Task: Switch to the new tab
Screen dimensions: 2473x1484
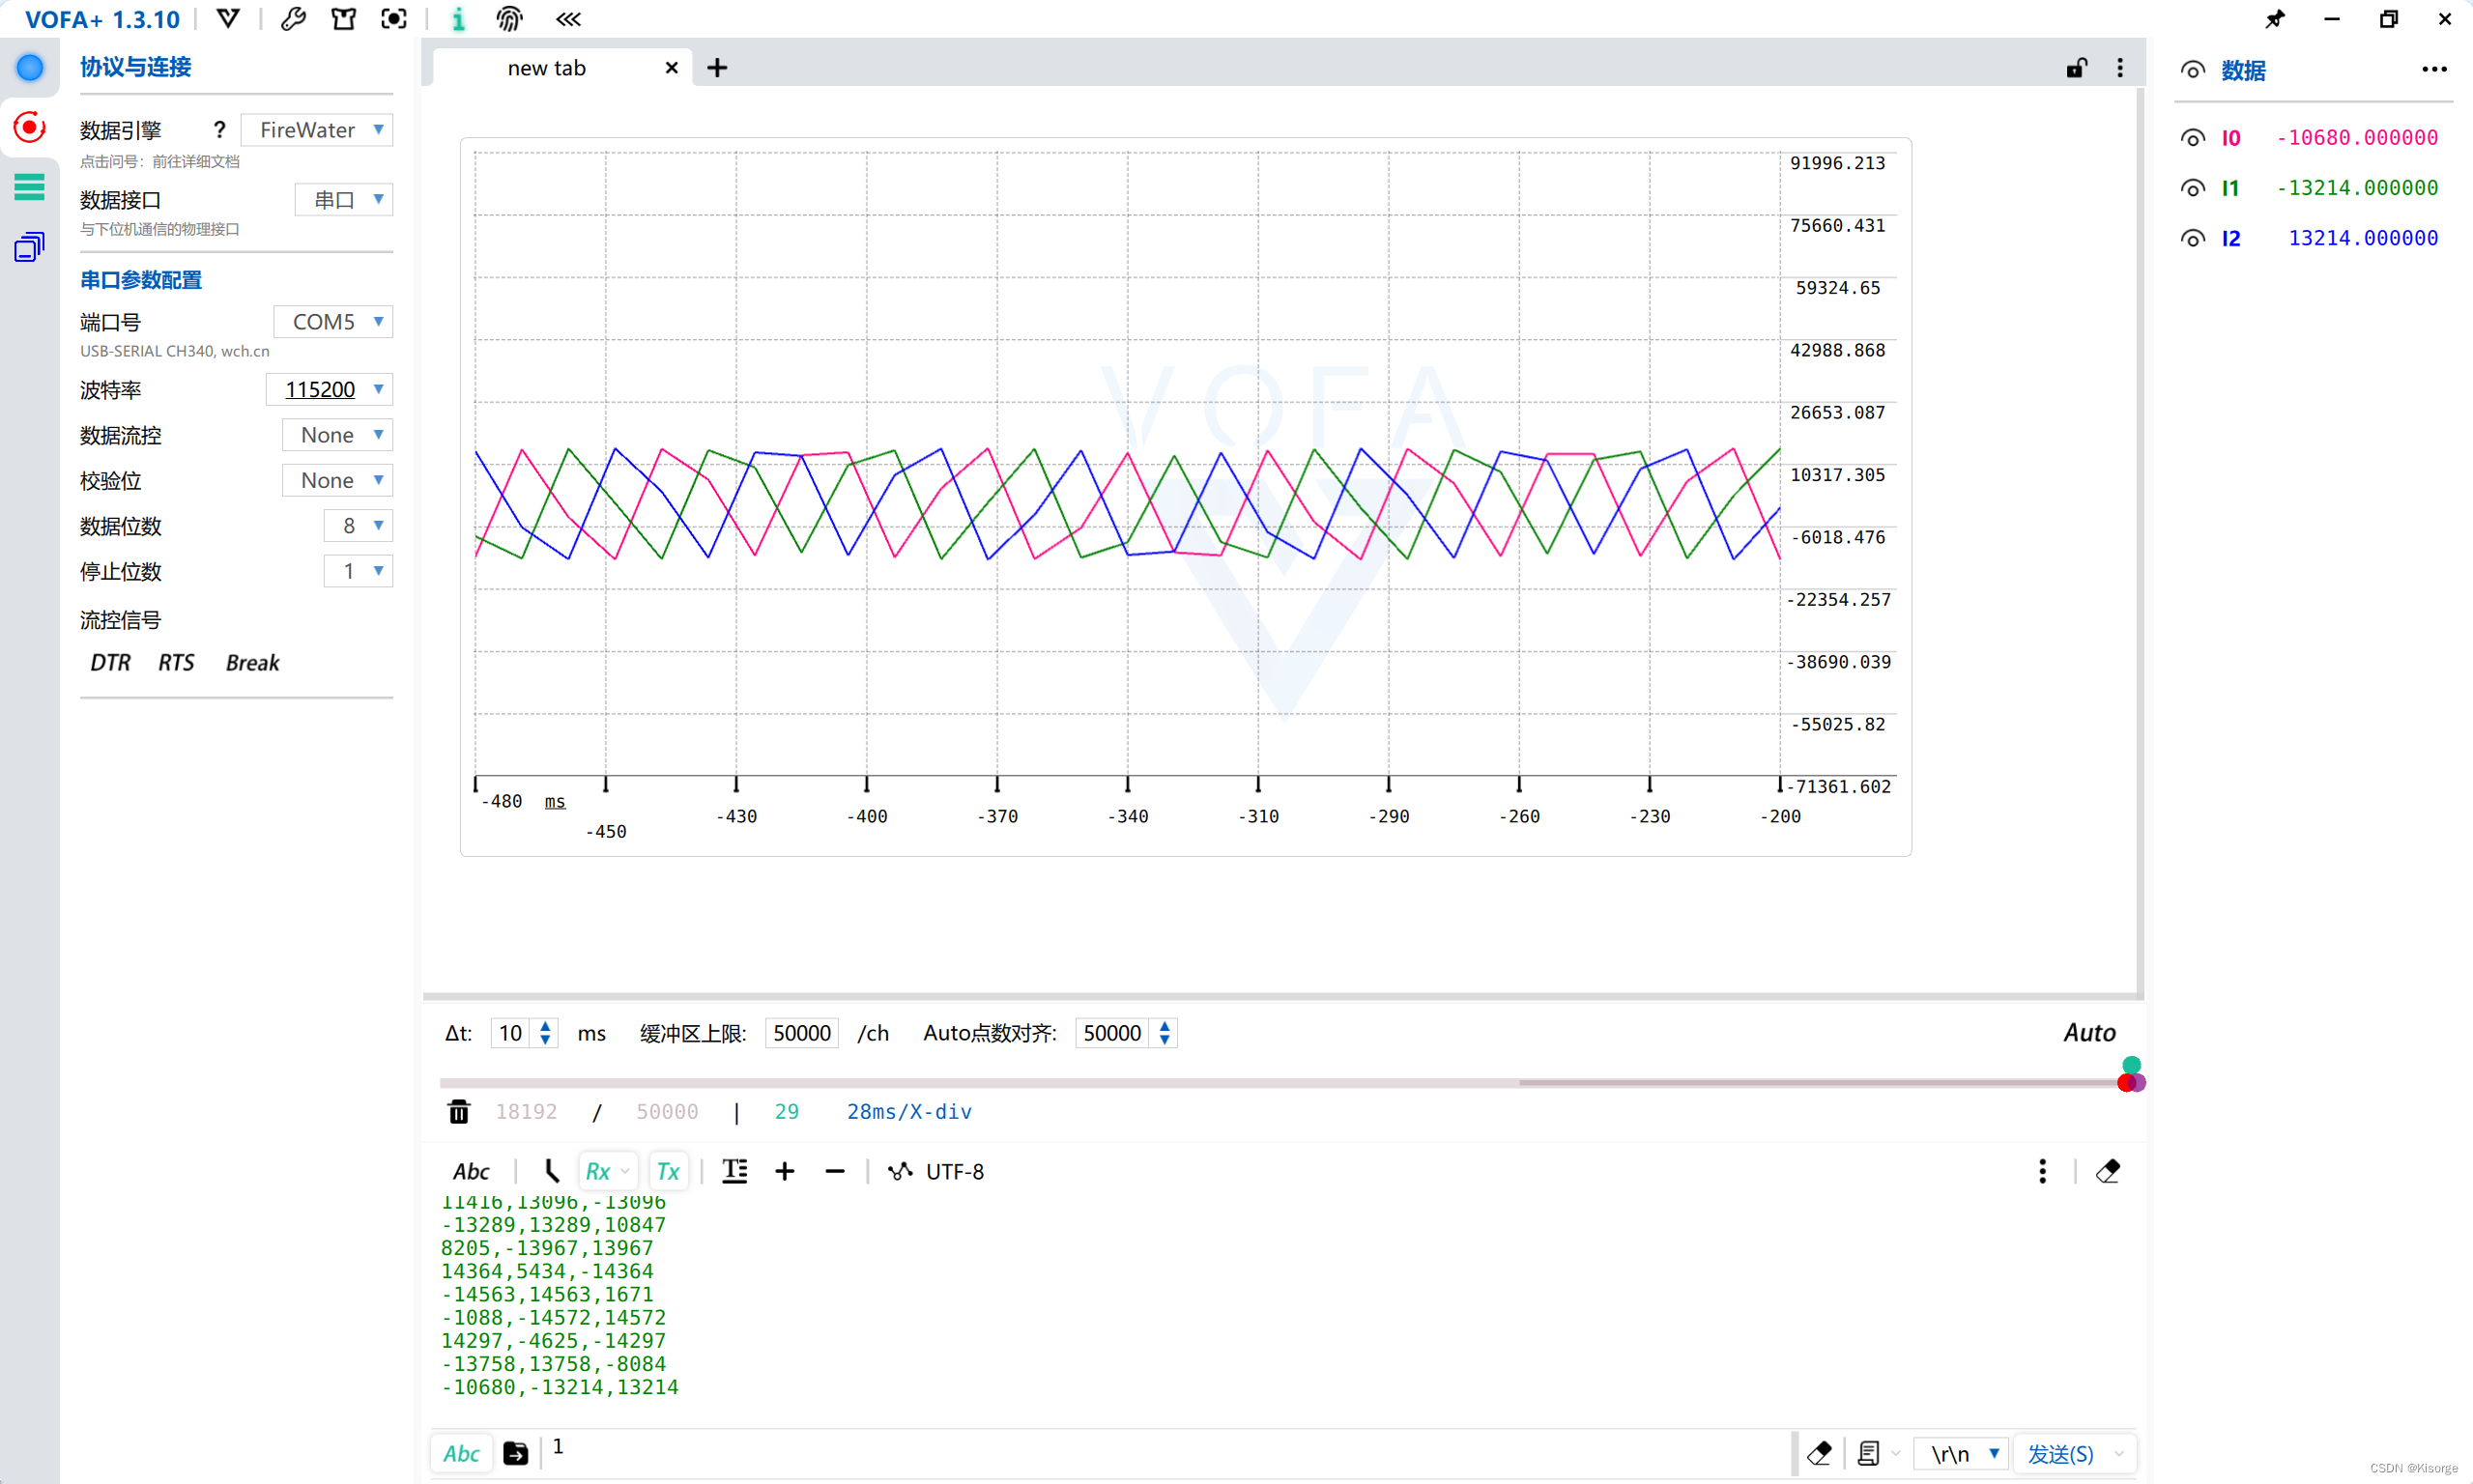Action: [547, 68]
